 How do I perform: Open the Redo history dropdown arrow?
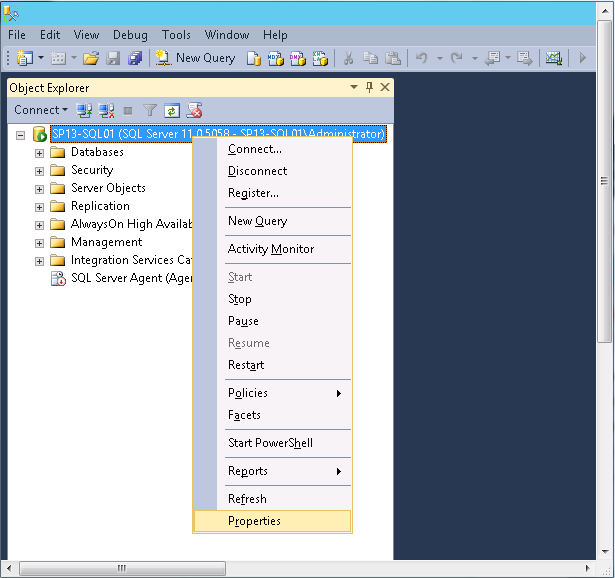[x=475, y=58]
